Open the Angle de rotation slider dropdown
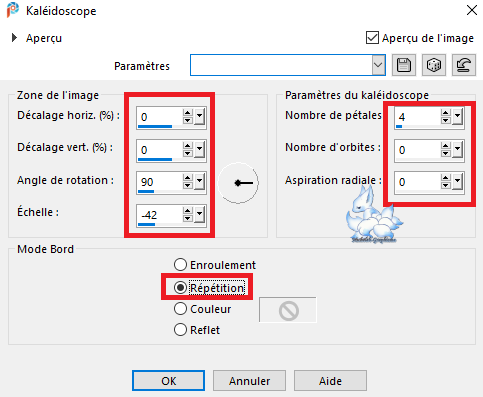This screenshot has height=397, width=483. click(x=199, y=181)
